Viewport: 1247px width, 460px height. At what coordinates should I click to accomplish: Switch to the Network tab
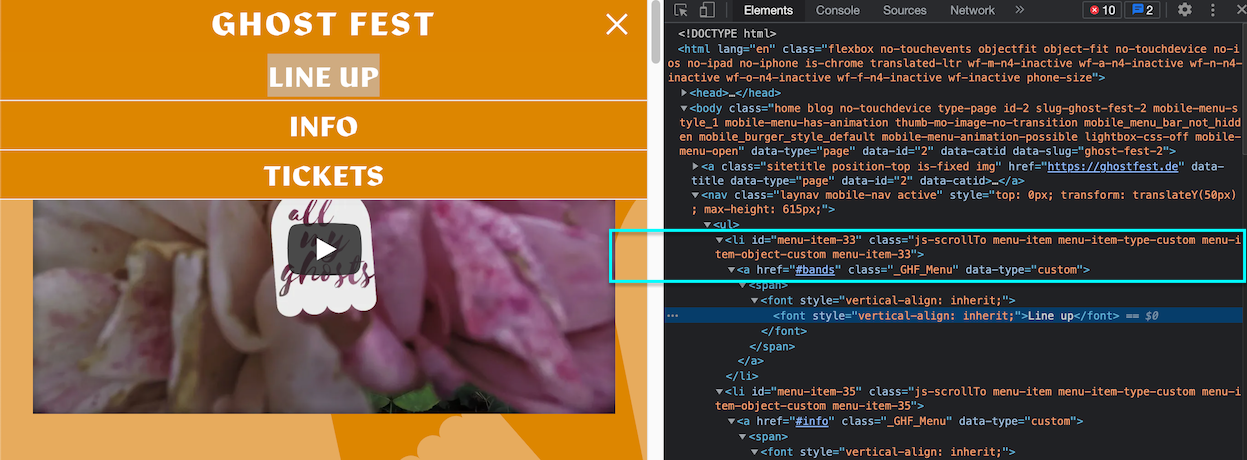pos(972,10)
